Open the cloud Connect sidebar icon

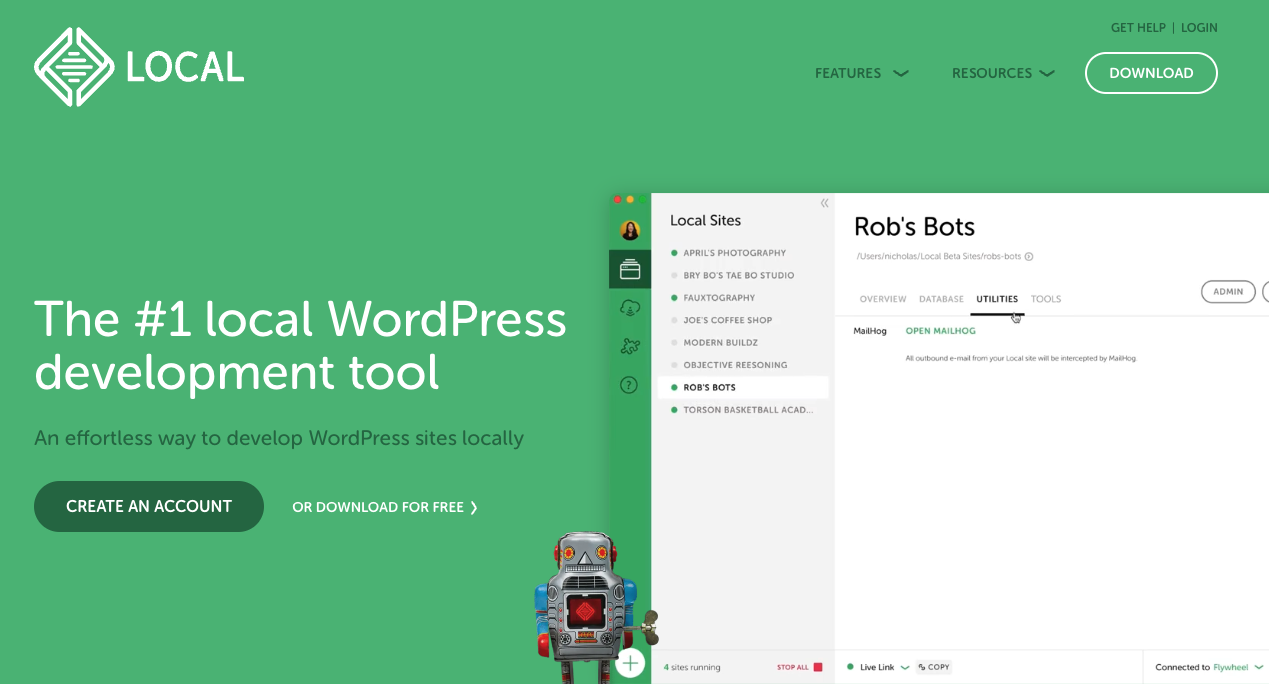coord(630,308)
